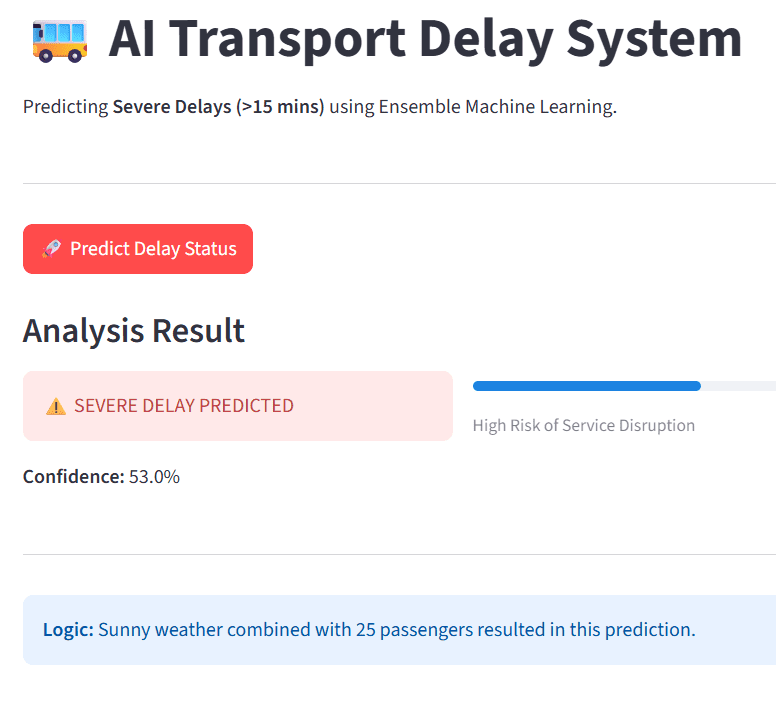Click the bold Severe Delays (>15 mins) text
The width and height of the screenshot is (776, 710).
pyautogui.click(x=218, y=107)
